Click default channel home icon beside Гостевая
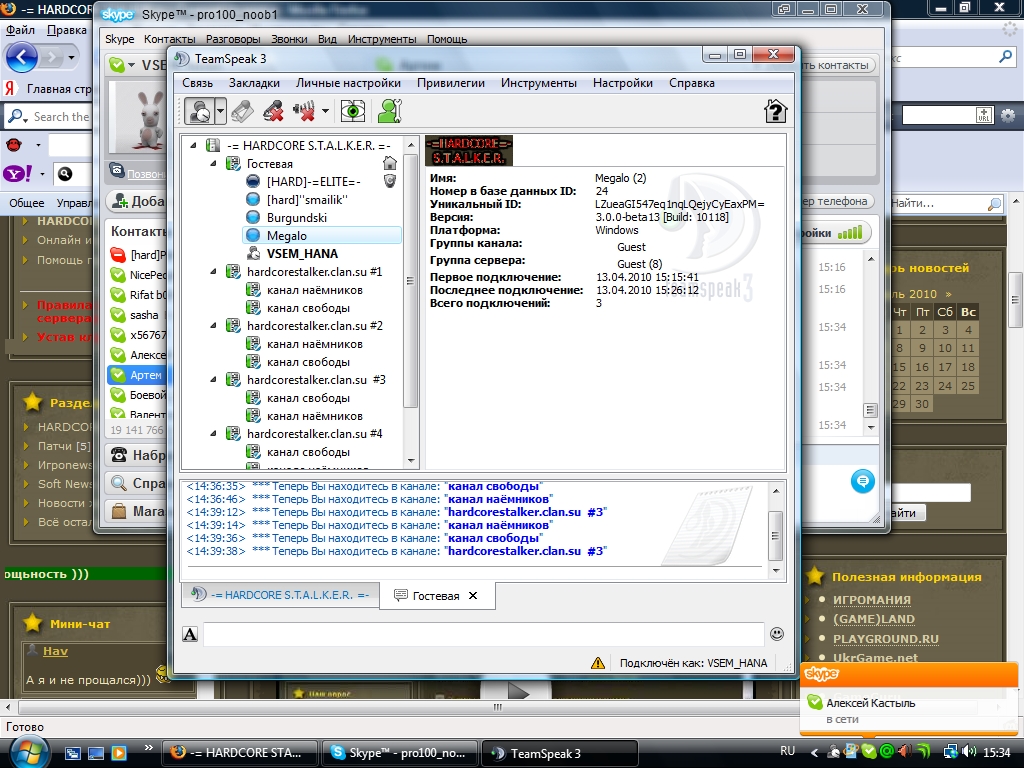 coord(390,163)
